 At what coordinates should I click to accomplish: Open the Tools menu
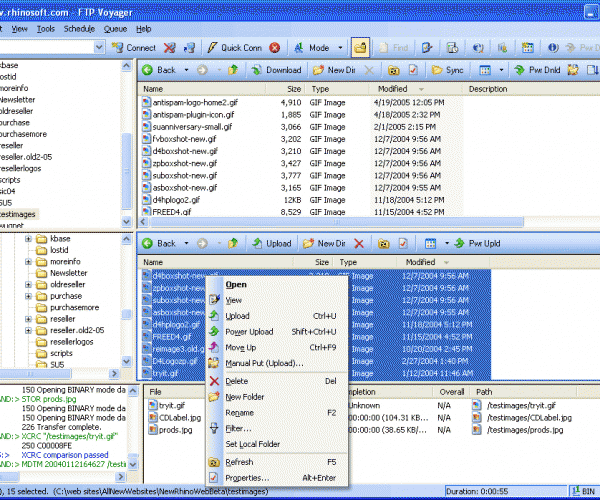click(46, 29)
